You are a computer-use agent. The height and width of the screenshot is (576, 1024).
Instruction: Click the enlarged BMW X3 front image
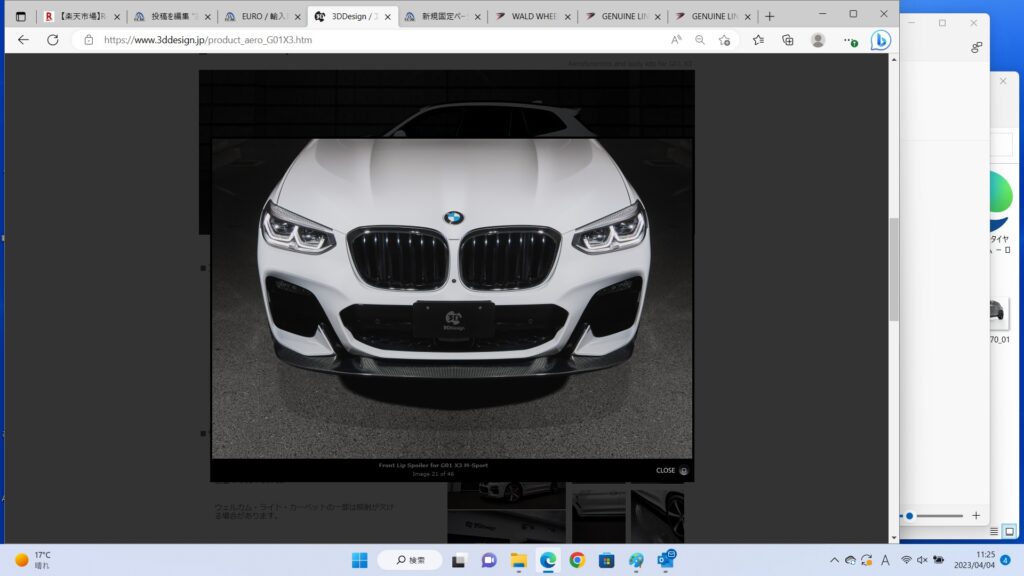[x=452, y=298]
